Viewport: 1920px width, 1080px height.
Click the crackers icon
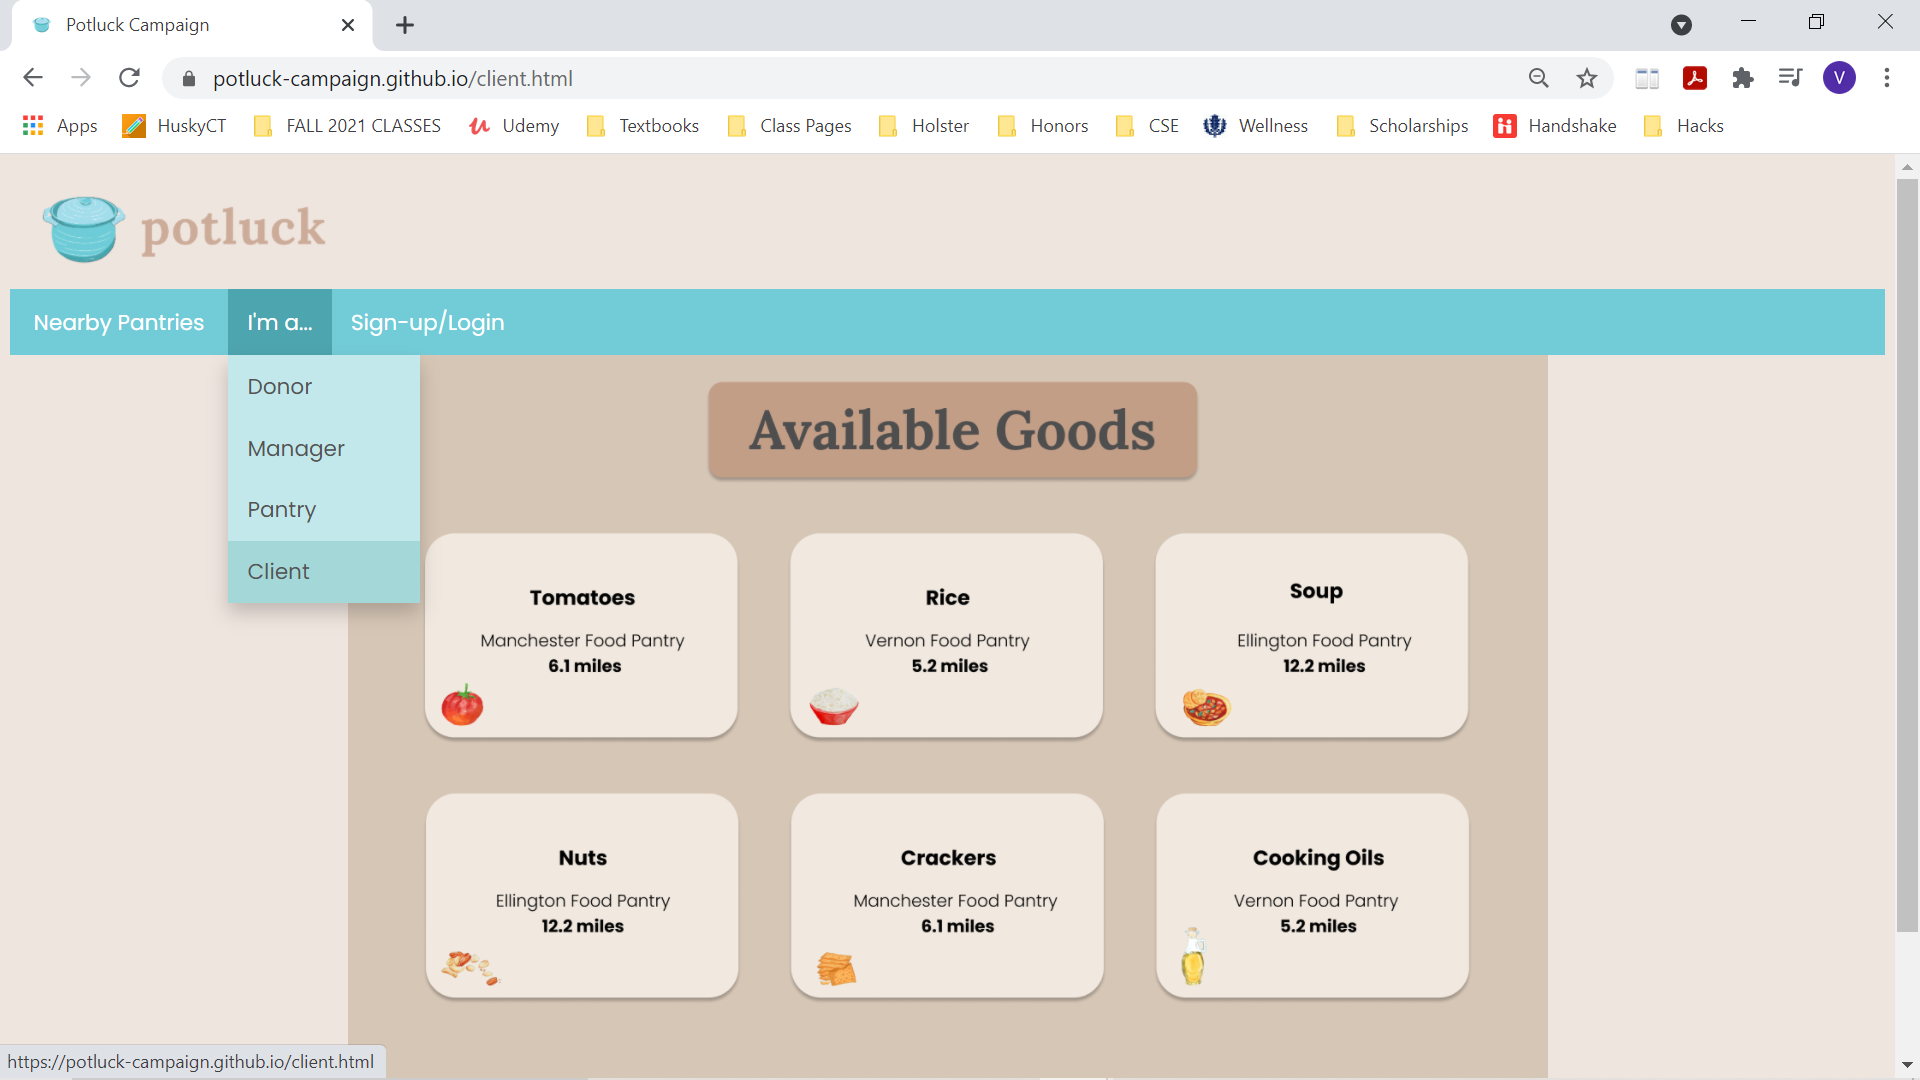[837, 969]
